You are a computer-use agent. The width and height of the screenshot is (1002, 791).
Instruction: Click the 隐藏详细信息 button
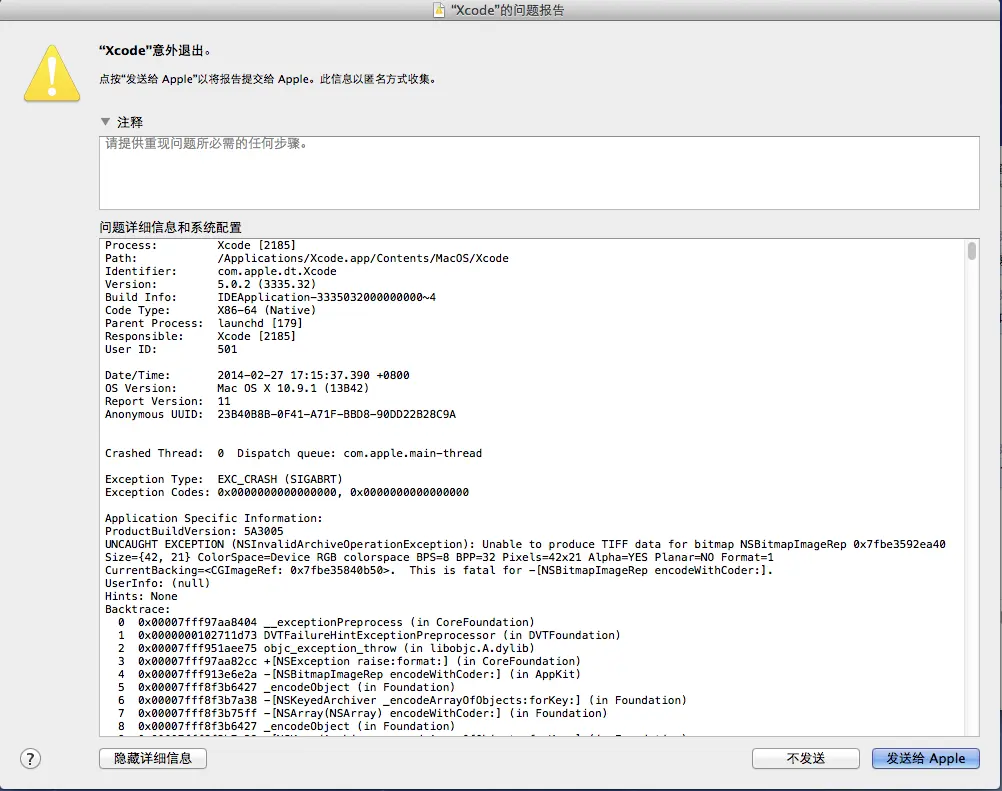click(153, 758)
